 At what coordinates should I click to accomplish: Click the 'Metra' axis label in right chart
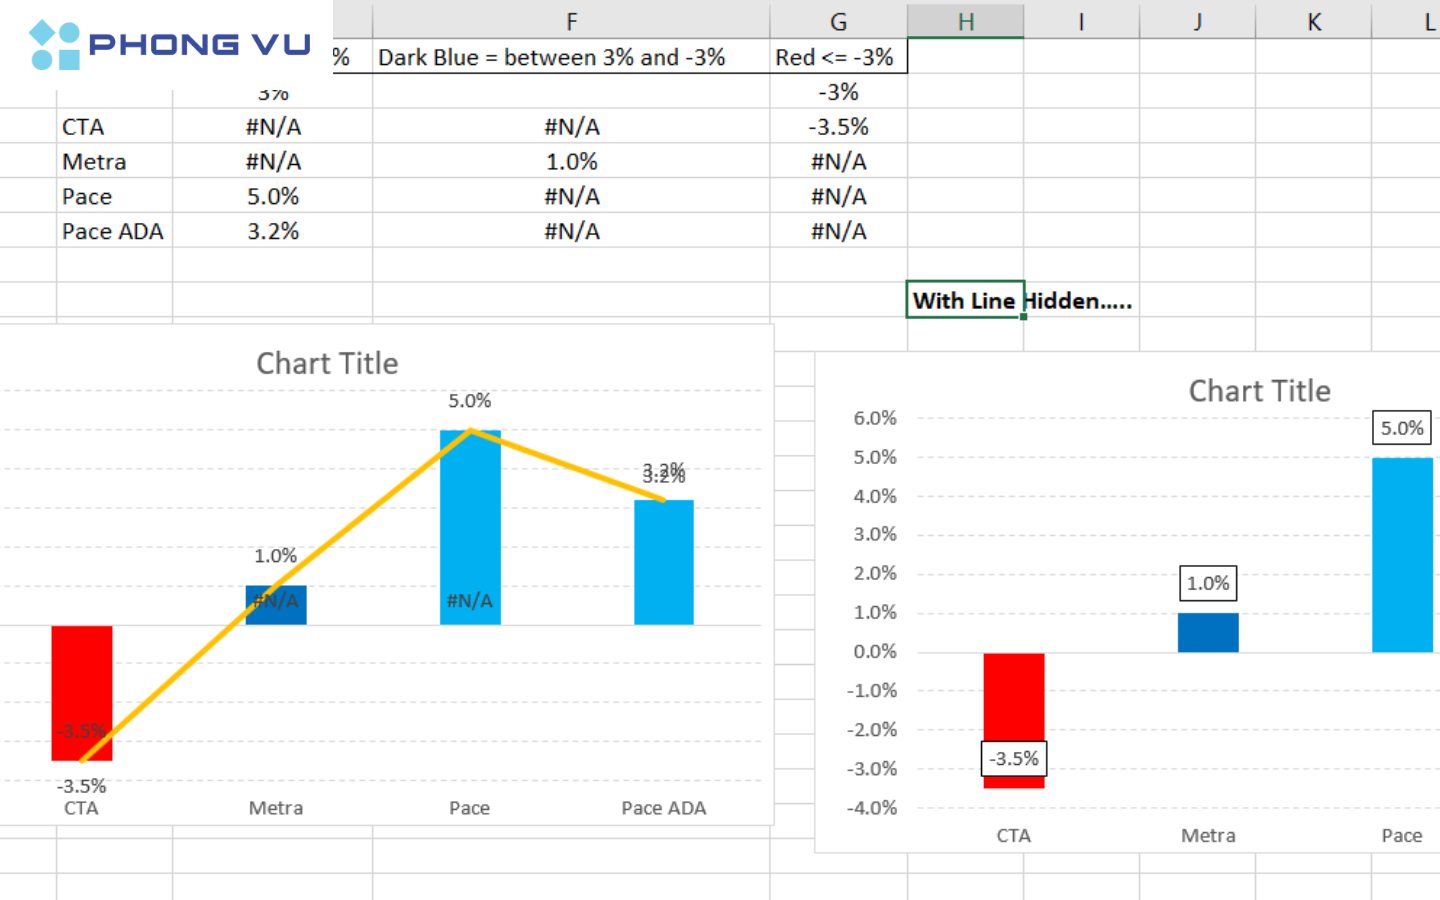click(1208, 836)
